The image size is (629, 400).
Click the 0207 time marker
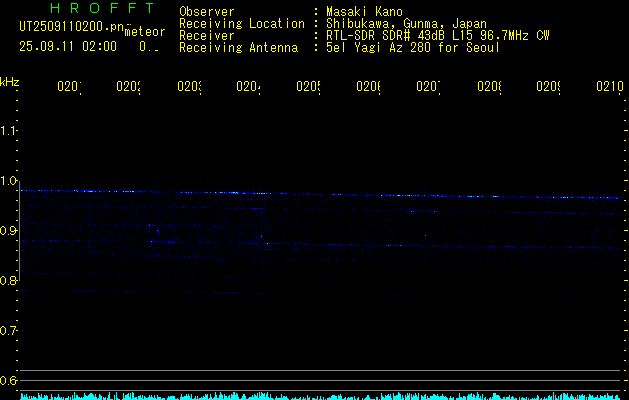pyautogui.click(x=428, y=86)
